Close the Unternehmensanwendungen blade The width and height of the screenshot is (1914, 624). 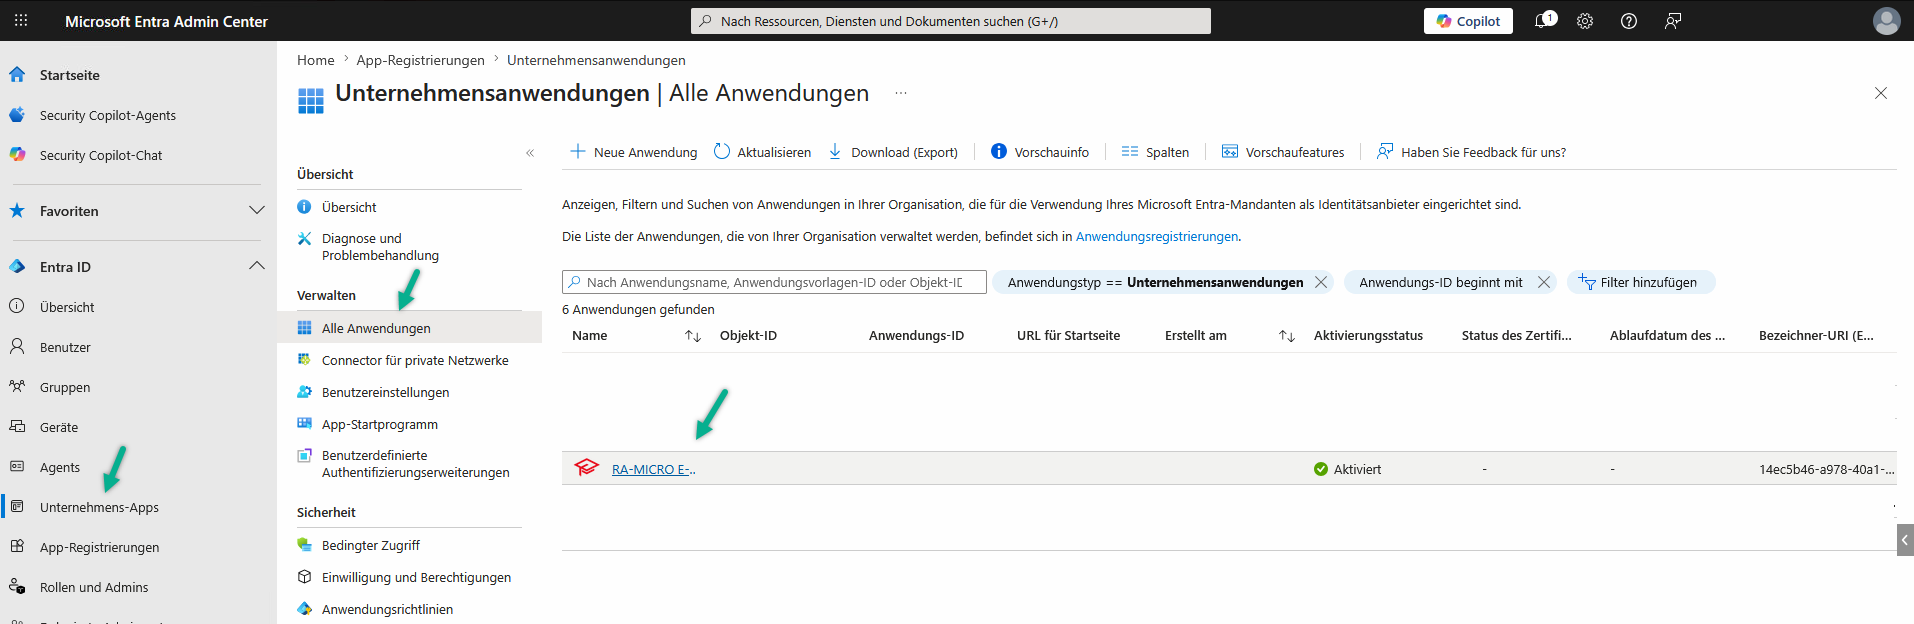pyautogui.click(x=1880, y=93)
